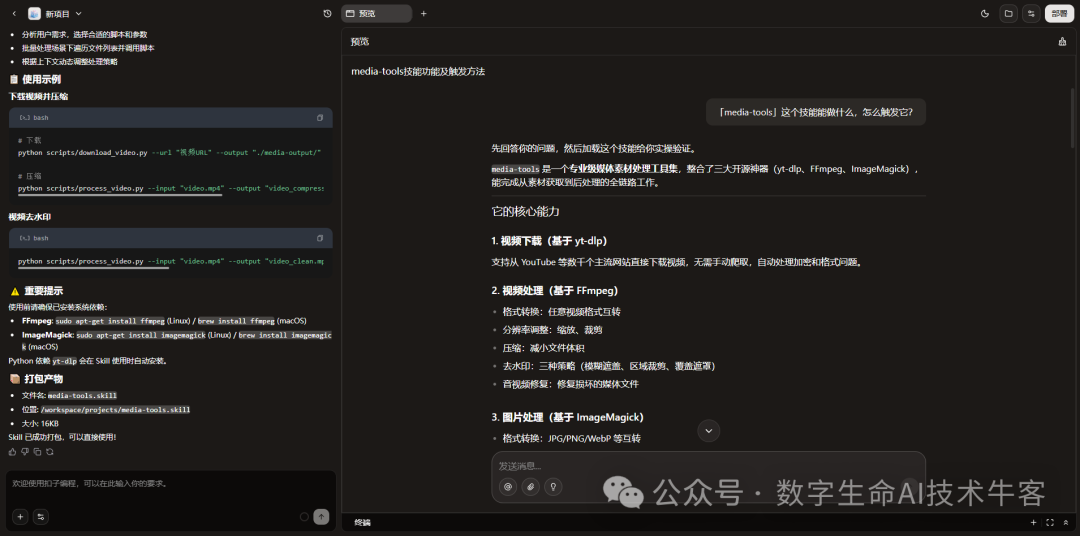Click the second code block horizontal scrollbar
Image resolution: width=1080 pixels, height=536 pixels.
93,268
